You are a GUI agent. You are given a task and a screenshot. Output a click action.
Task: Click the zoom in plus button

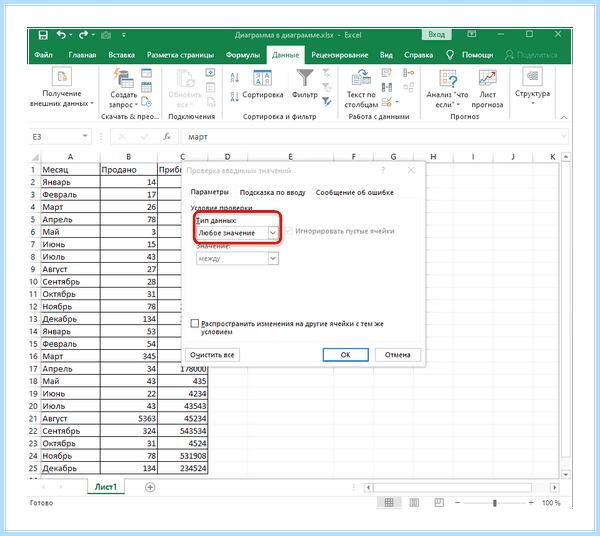531,503
